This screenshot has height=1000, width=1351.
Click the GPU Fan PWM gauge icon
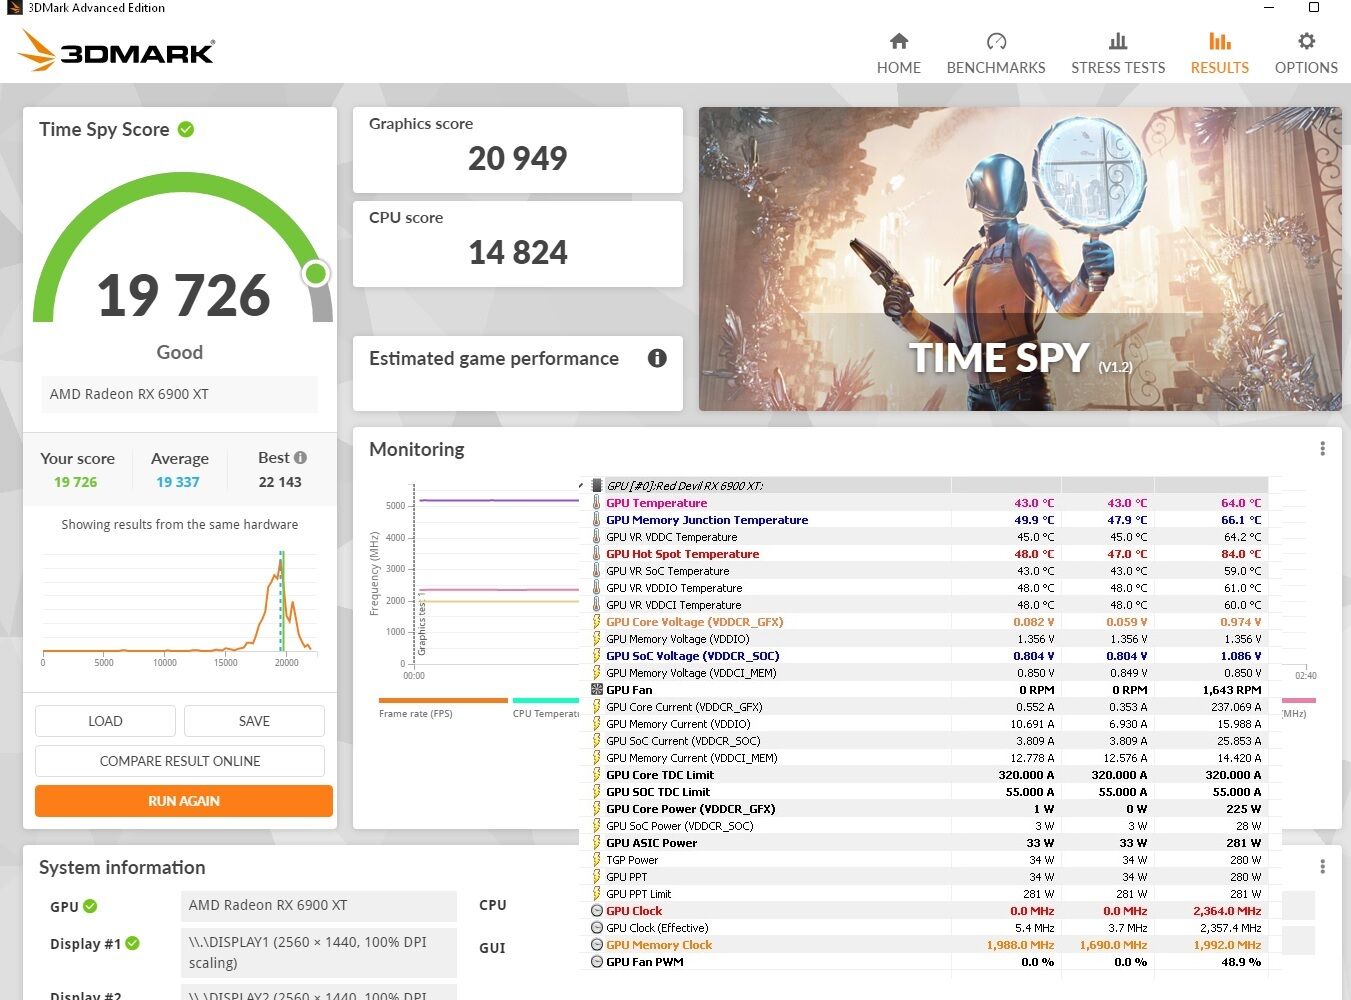click(597, 962)
